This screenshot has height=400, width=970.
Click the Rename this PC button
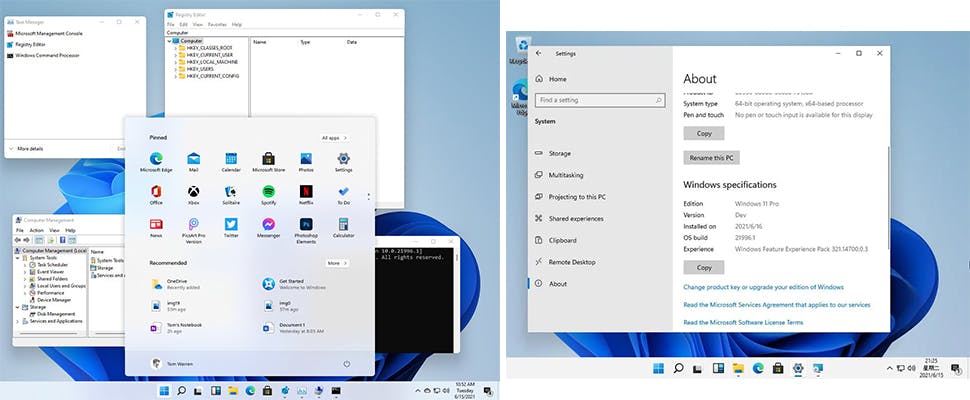711,158
